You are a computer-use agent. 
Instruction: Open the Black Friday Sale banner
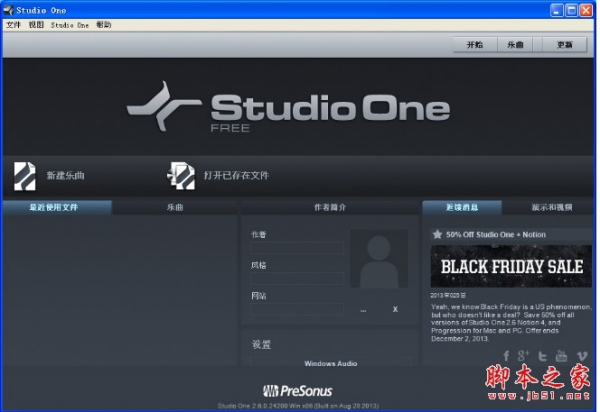click(511, 266)
